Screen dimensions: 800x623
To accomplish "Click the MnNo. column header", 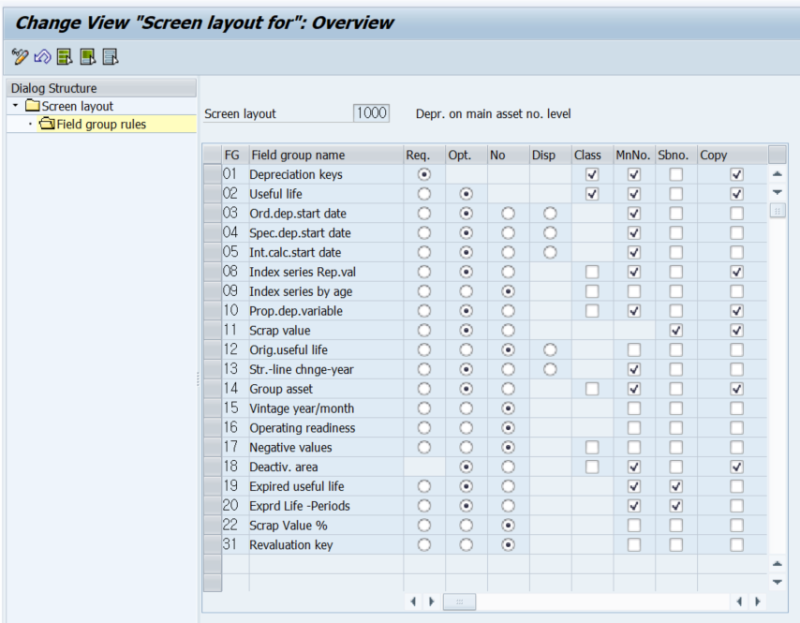I will [x=634, y=155].
